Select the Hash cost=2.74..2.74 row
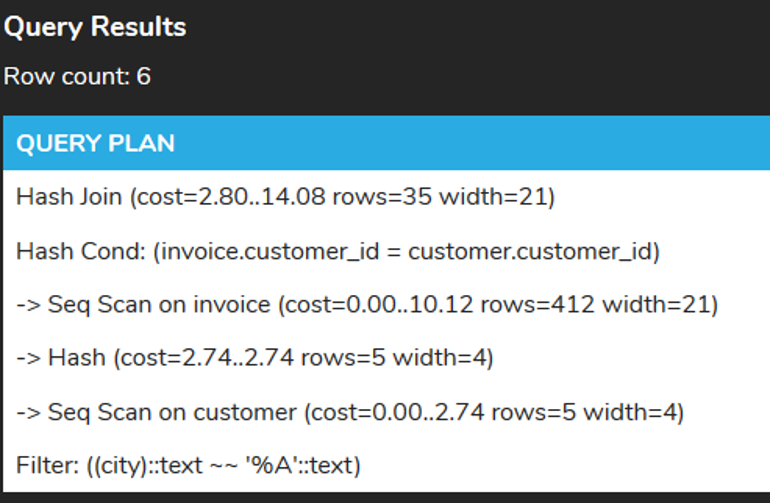This screenshot has height=504, width=770. [x=255, y=357]
